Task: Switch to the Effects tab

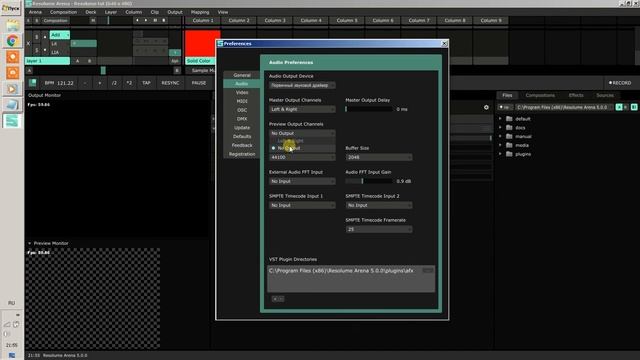Action: coord(576,95)
